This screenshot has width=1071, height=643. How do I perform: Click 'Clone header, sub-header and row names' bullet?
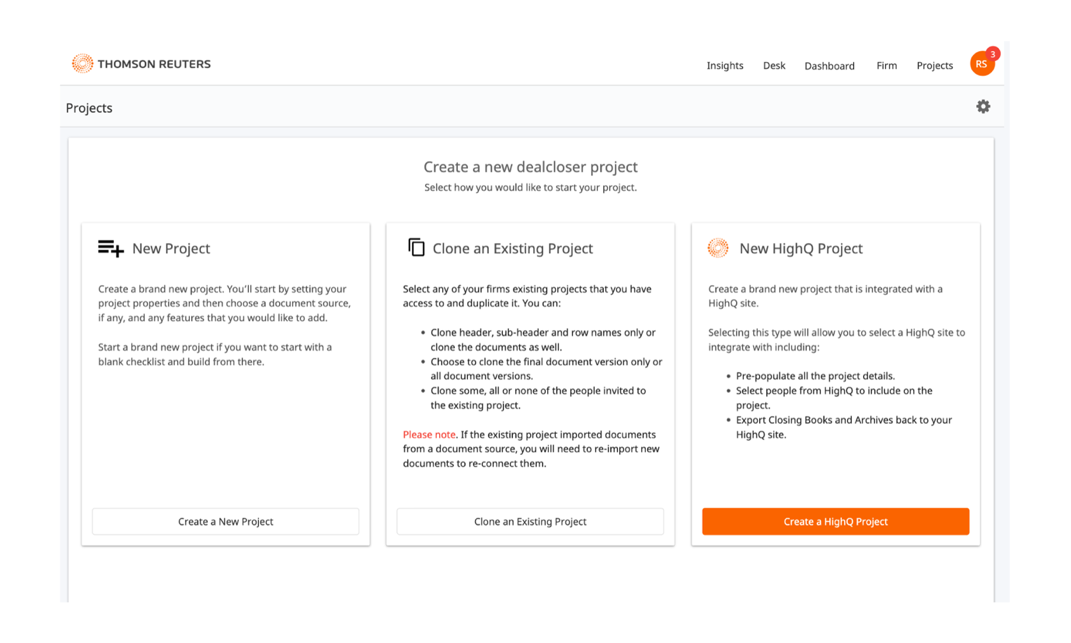pos(543,340)
